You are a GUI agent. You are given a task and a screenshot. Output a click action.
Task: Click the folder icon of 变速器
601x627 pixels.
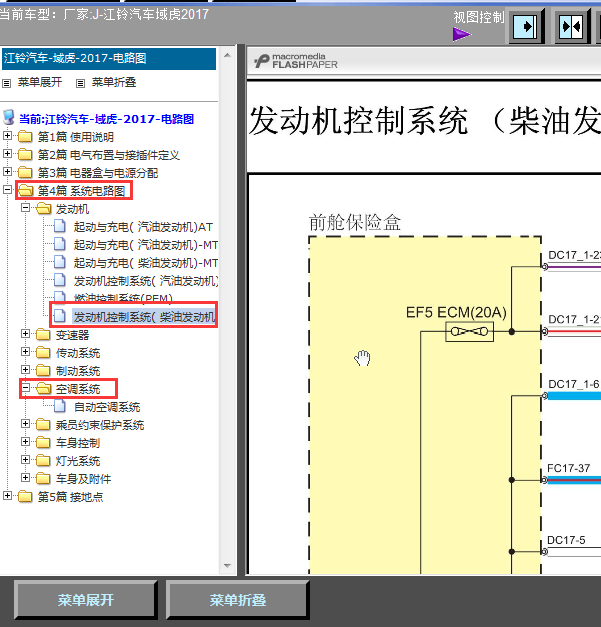tap(43, 334)
